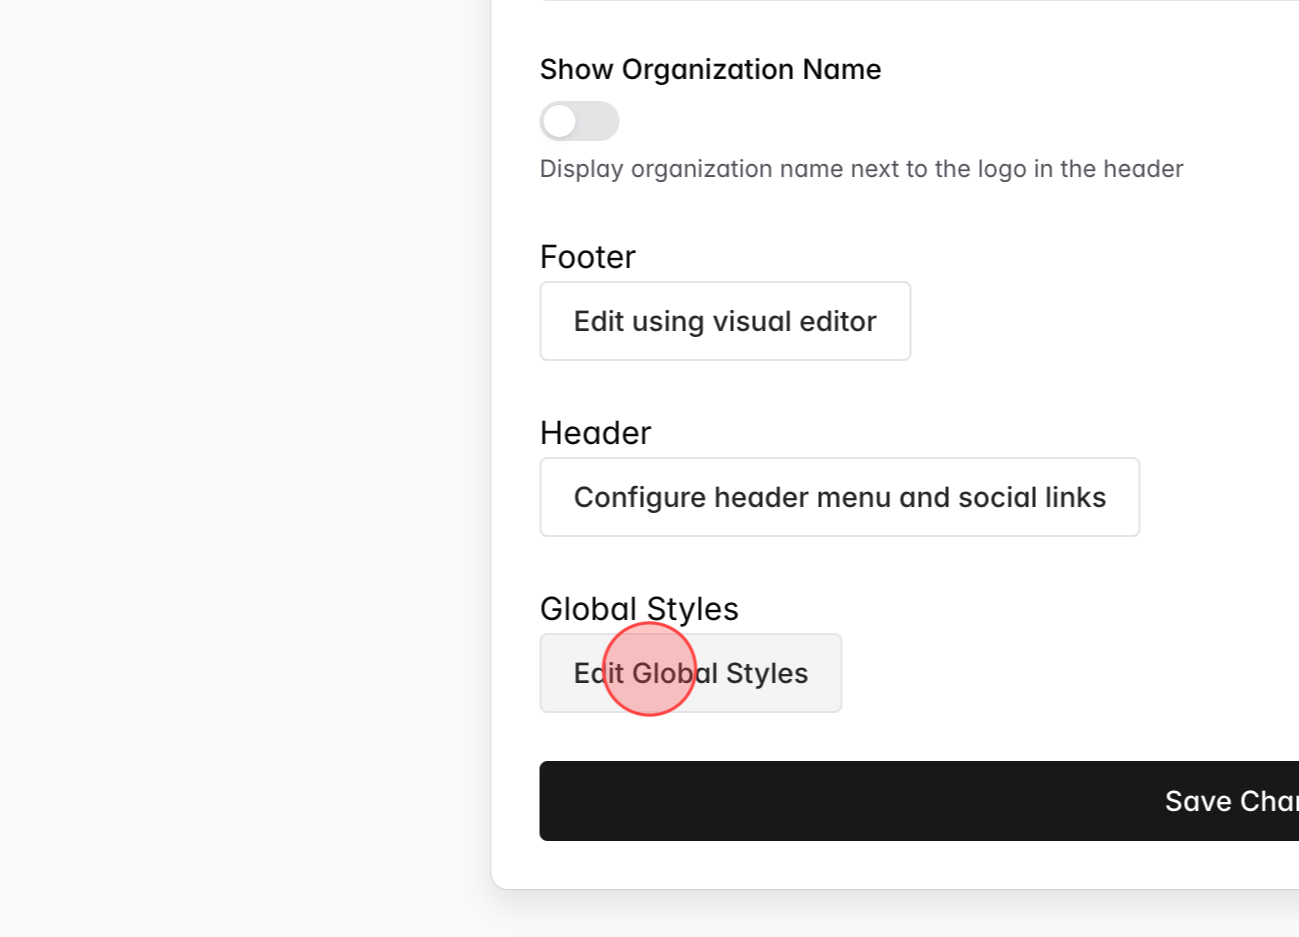Click the description text about the logo header
The image size is (1299, 937).
tap(861, 168)
